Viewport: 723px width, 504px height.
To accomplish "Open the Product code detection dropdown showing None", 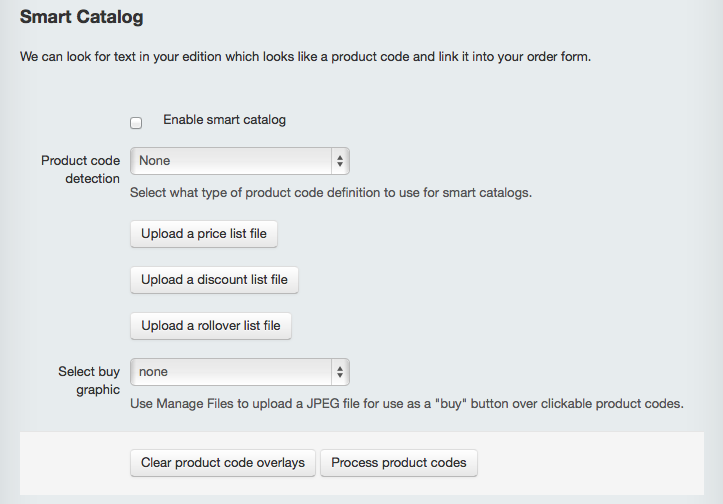I will point(240,161).
